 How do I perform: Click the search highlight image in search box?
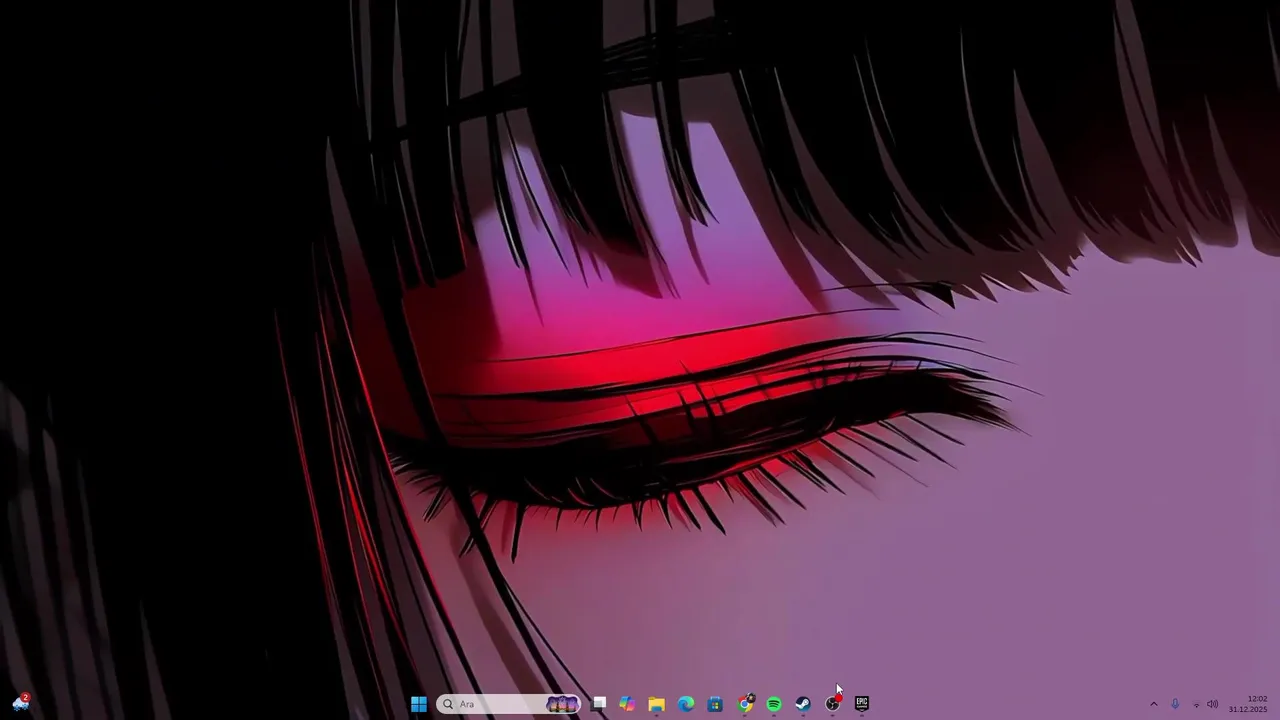pyautogui.click(x=563, y=704)
